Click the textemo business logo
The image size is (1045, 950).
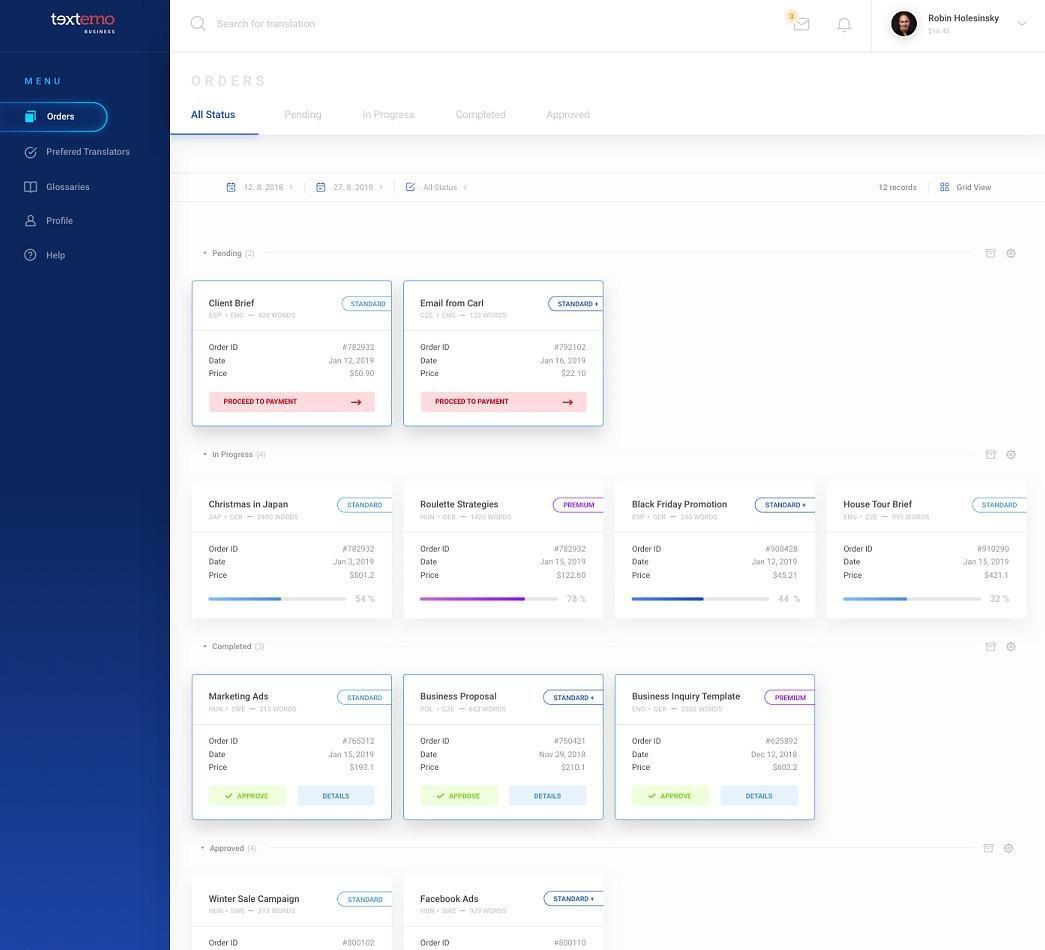83,21
